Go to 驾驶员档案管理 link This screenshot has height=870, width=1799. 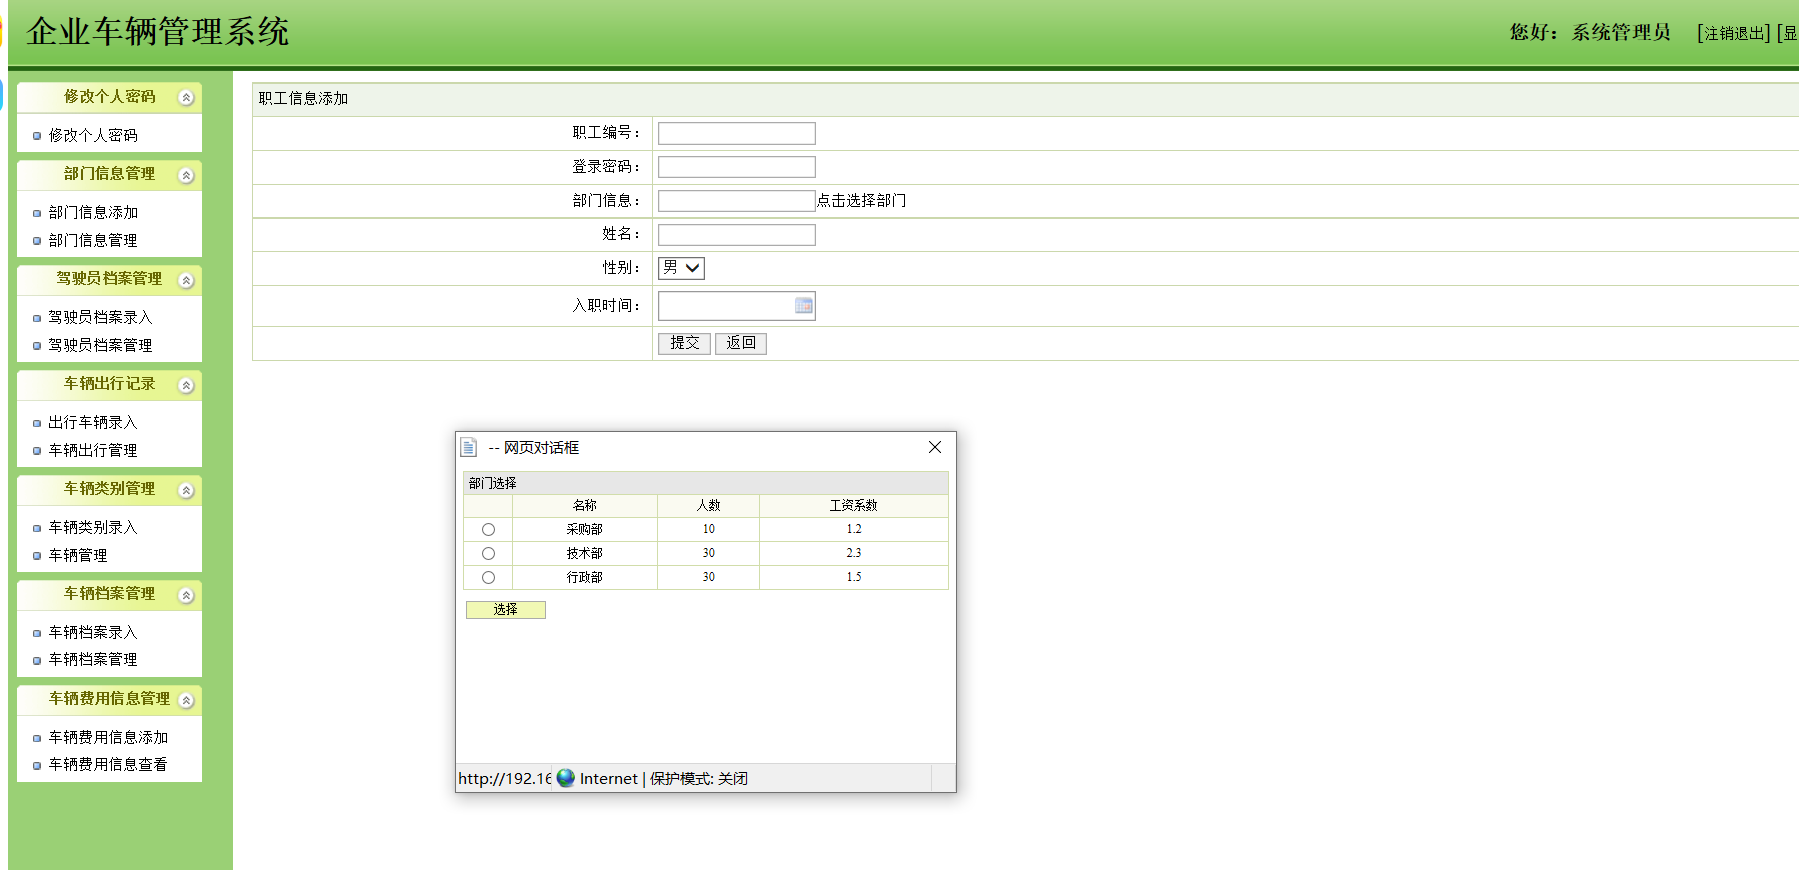tap(100, 345)
